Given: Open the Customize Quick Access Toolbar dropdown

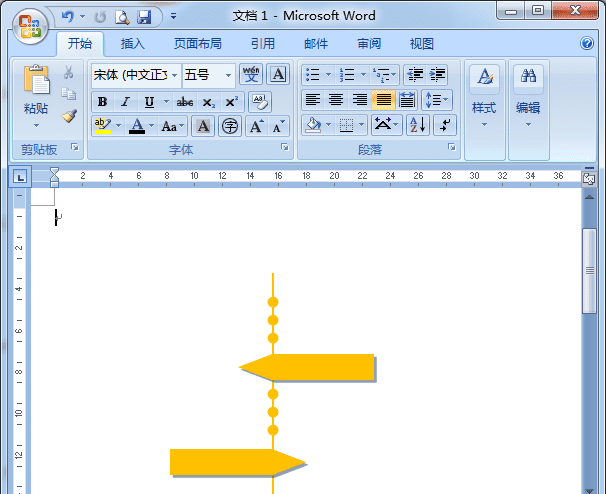Looking at the screenshot, I should (x=174, y=16).
